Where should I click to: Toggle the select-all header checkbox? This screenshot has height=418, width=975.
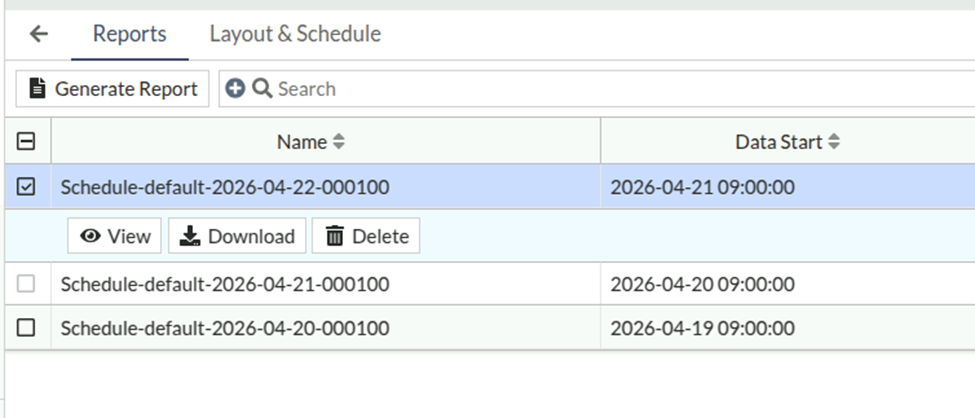(x=25, y=142)
